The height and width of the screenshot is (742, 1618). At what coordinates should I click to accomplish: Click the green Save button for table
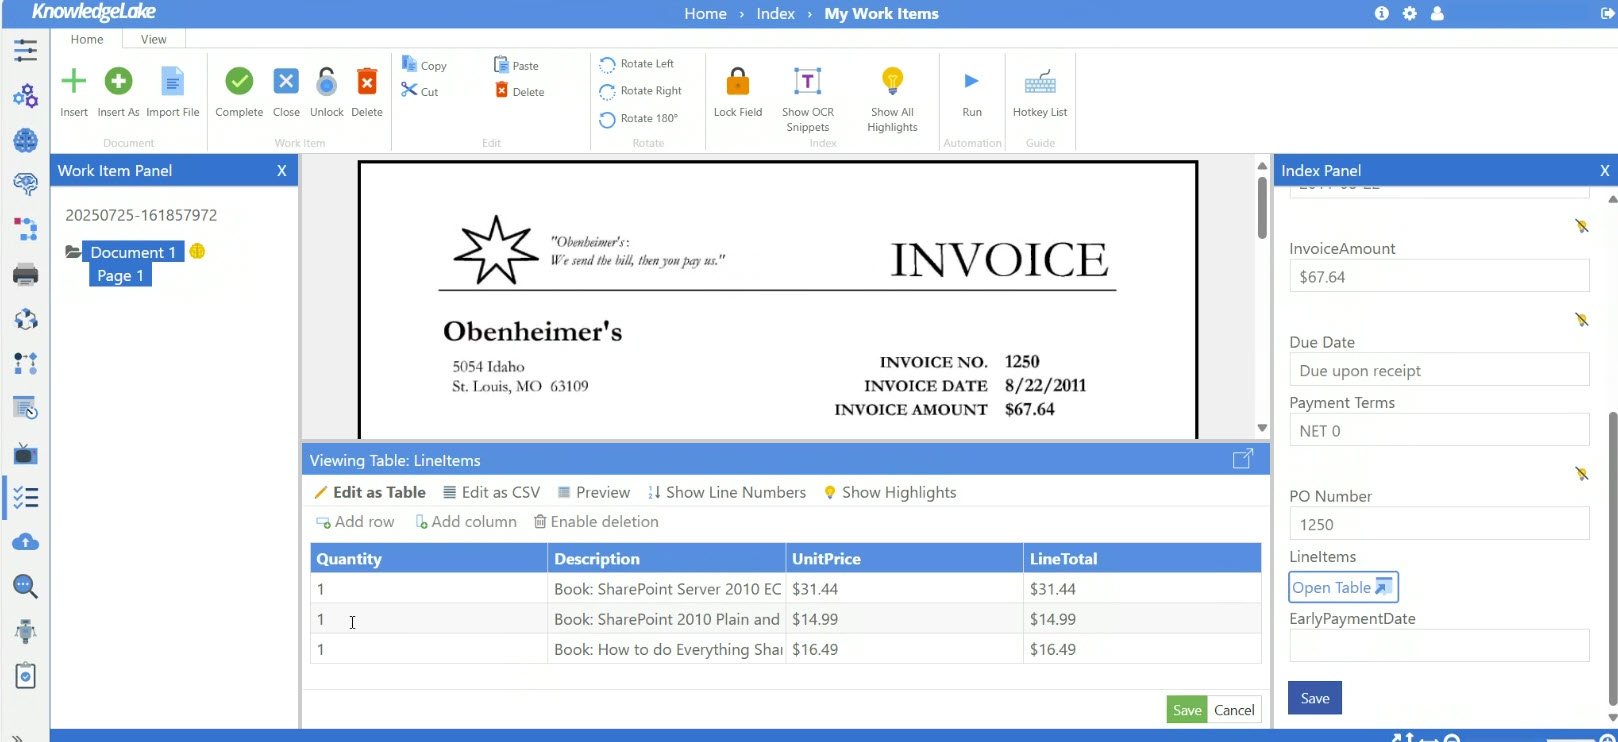click(x=1187, y=710)
